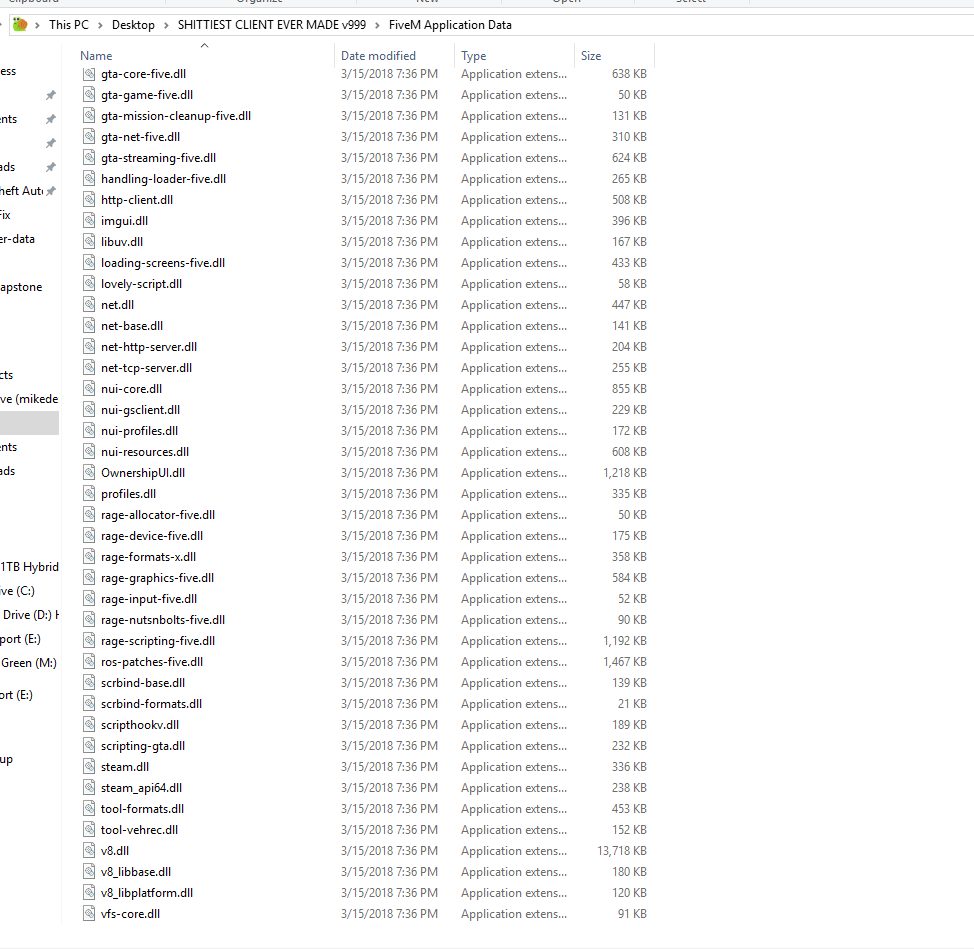The height and width of the screenshot is (949, 974).
Task: Select rage-graphics-five.dll file
Action: (157, 578)
